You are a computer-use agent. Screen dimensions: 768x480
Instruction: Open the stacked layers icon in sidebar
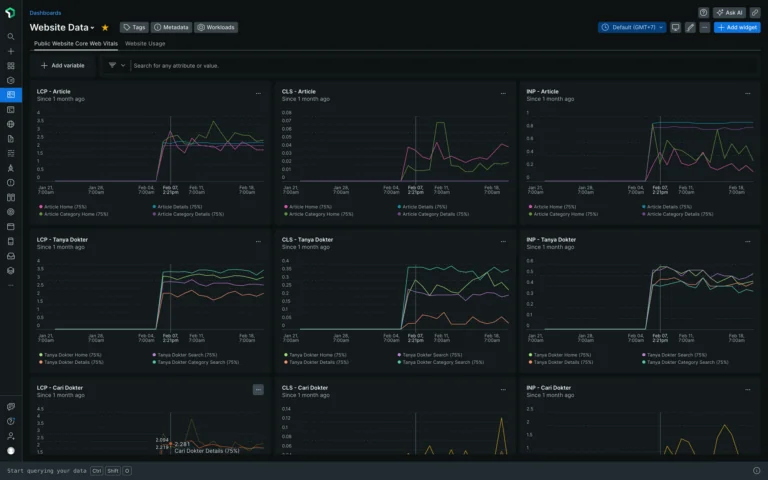coord(11,271)
